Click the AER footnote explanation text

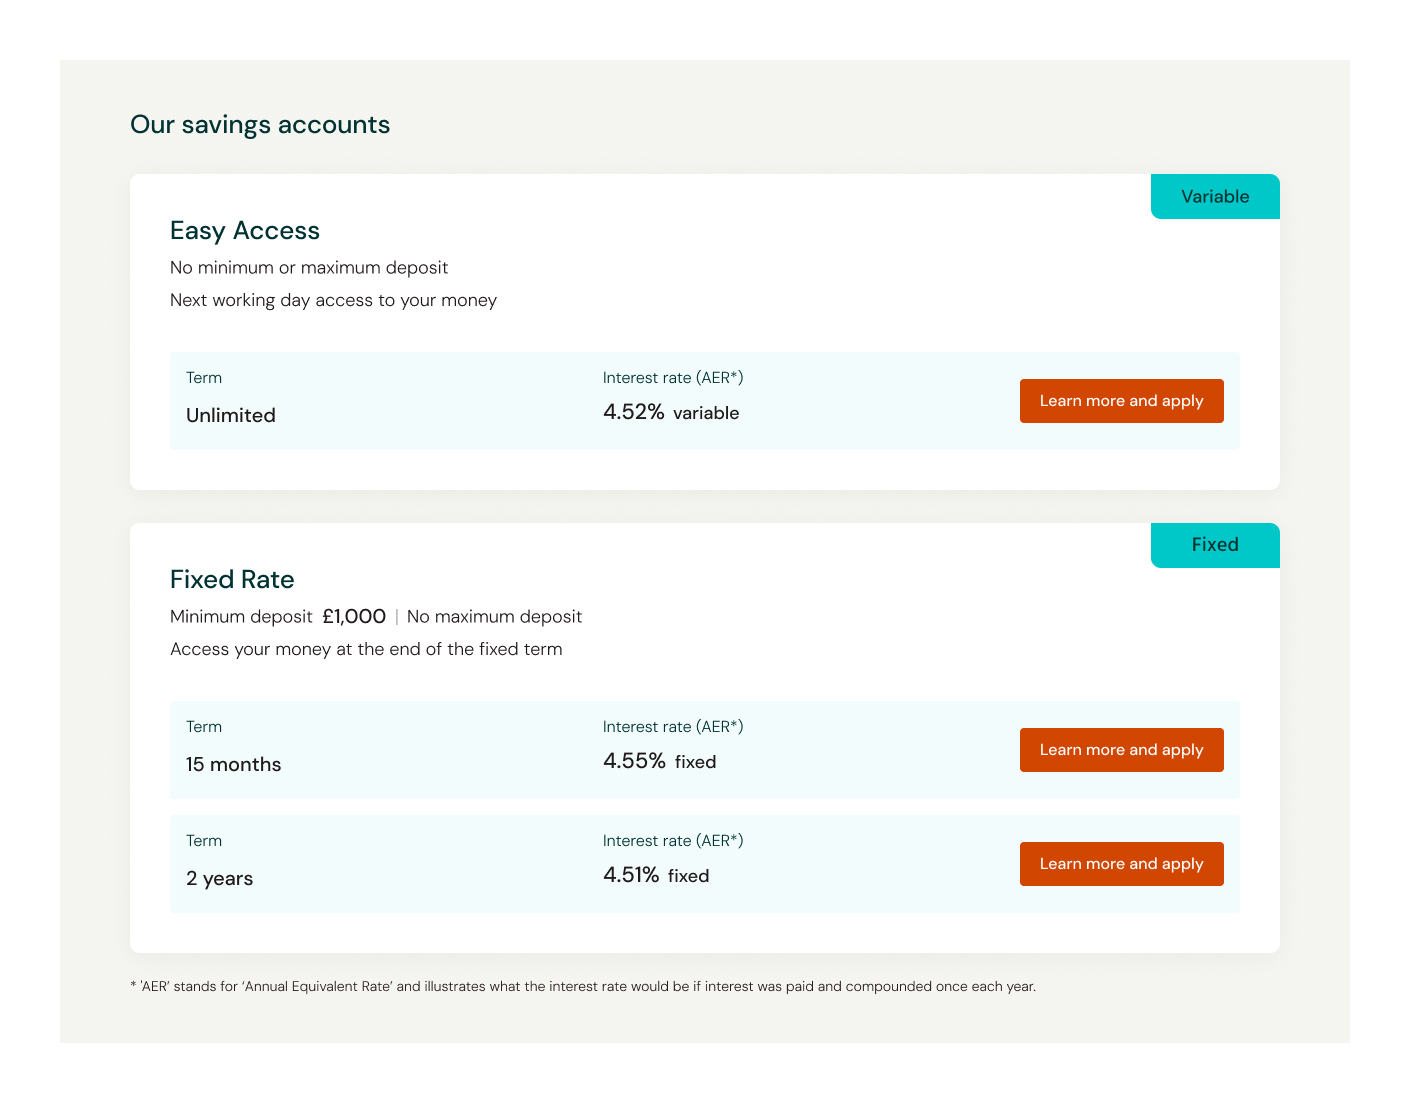(x=583, y=987)
